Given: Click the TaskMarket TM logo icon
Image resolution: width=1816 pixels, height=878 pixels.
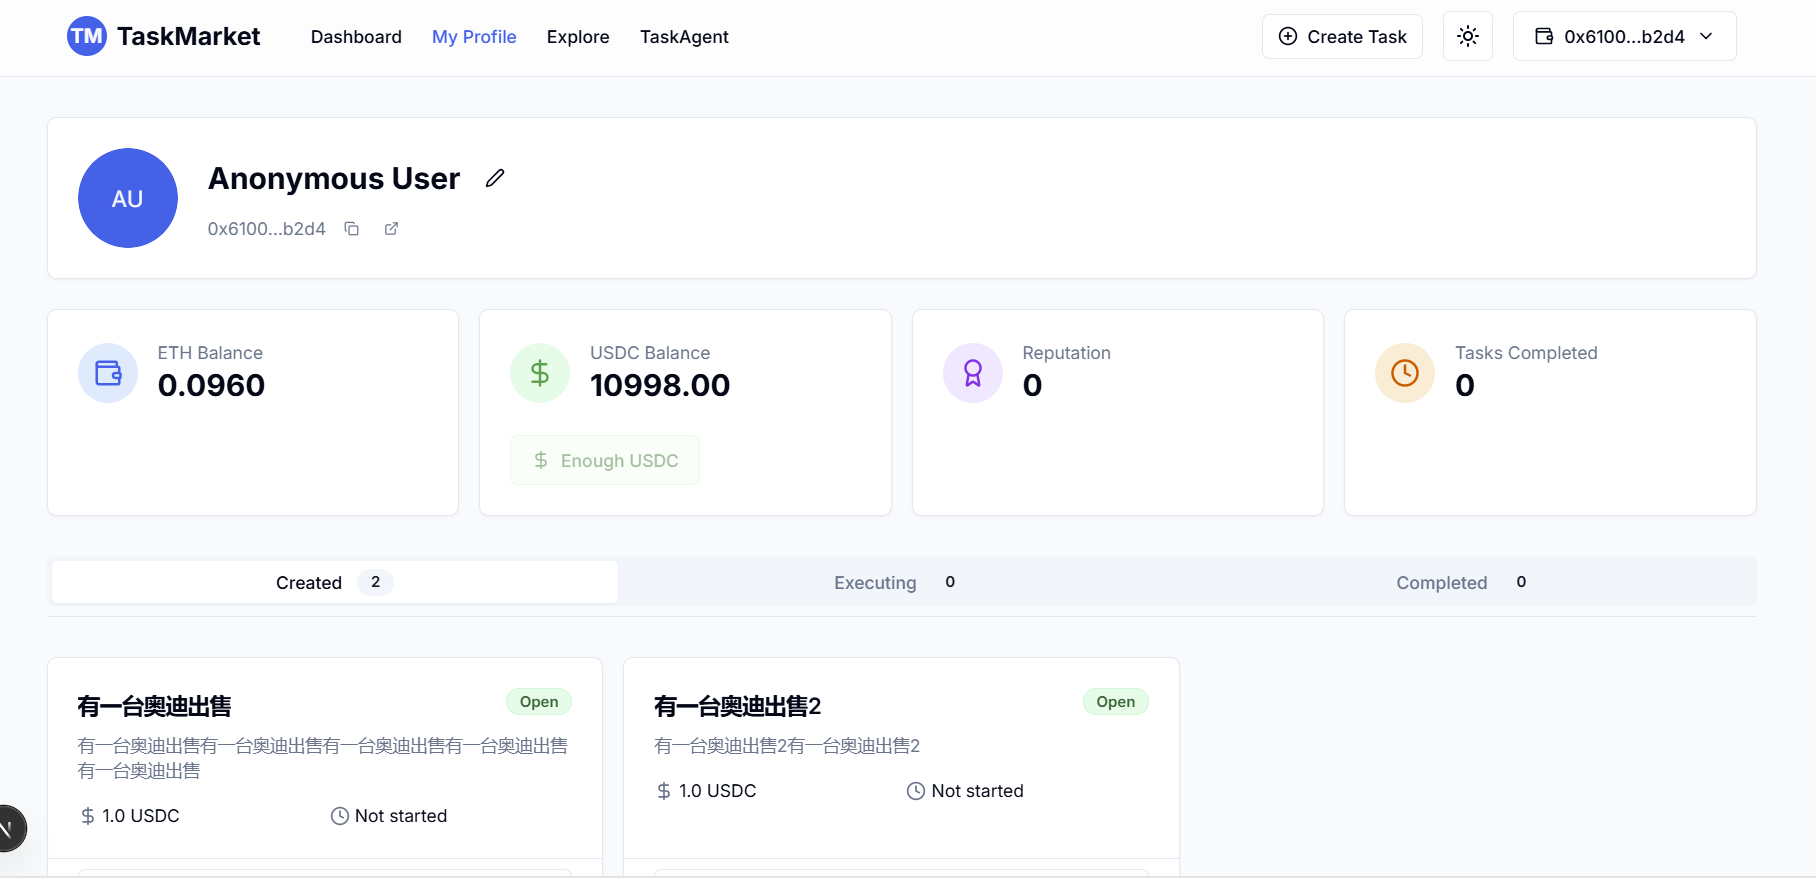Looking at the screenshot, I should (x=87, y=37).
